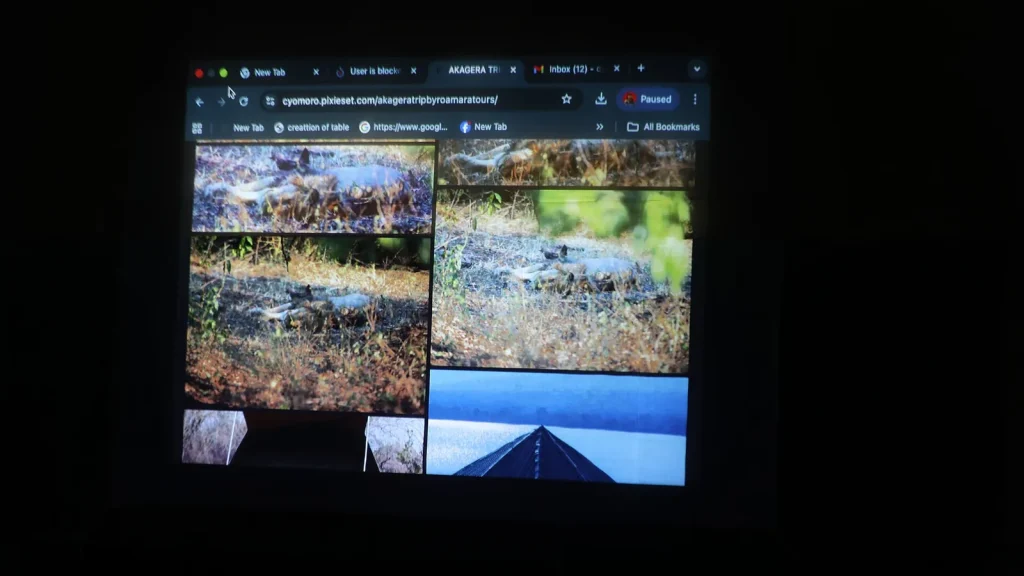Open the creattion of table bookmark
The height and width of the screenshot is (576, 1024).
312,127
